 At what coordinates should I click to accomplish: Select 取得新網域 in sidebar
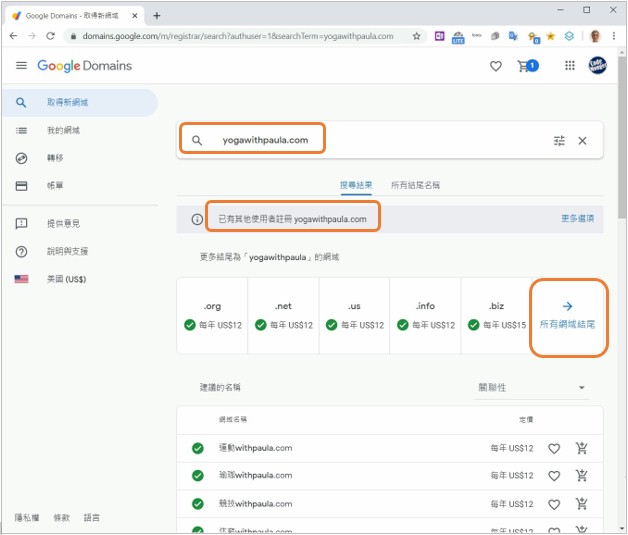(x=80, y=103)
